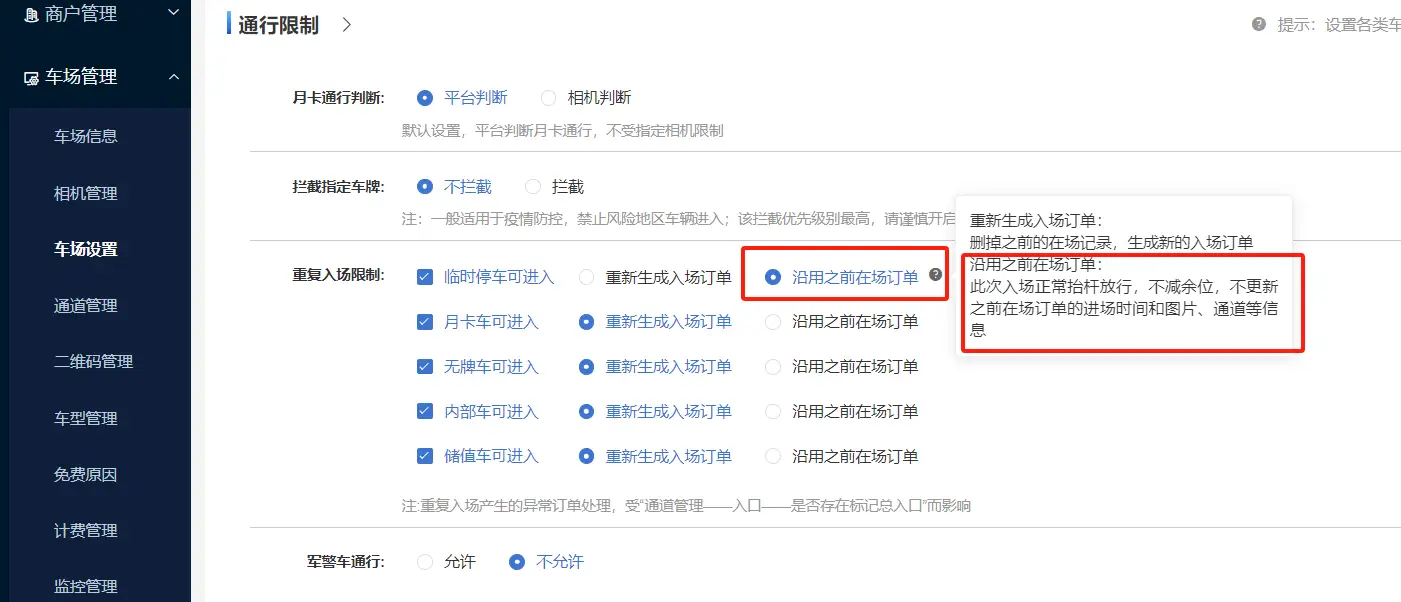Click help icon beside 沿用之前在场订单
Image resolution: width=1401 pixels, height=602 pixels.
(x=935, y=274)
